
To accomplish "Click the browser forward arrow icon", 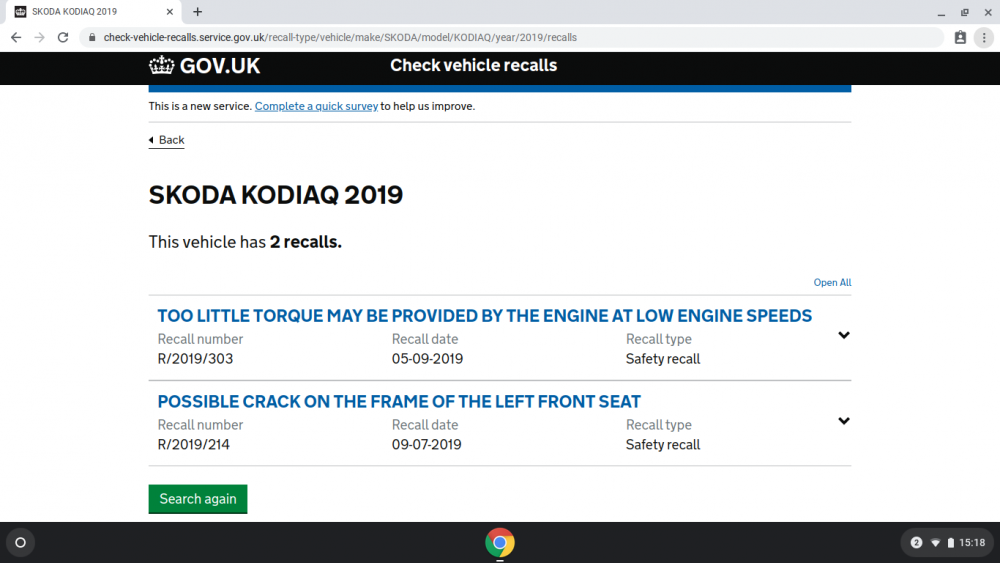I will (40, 38).
